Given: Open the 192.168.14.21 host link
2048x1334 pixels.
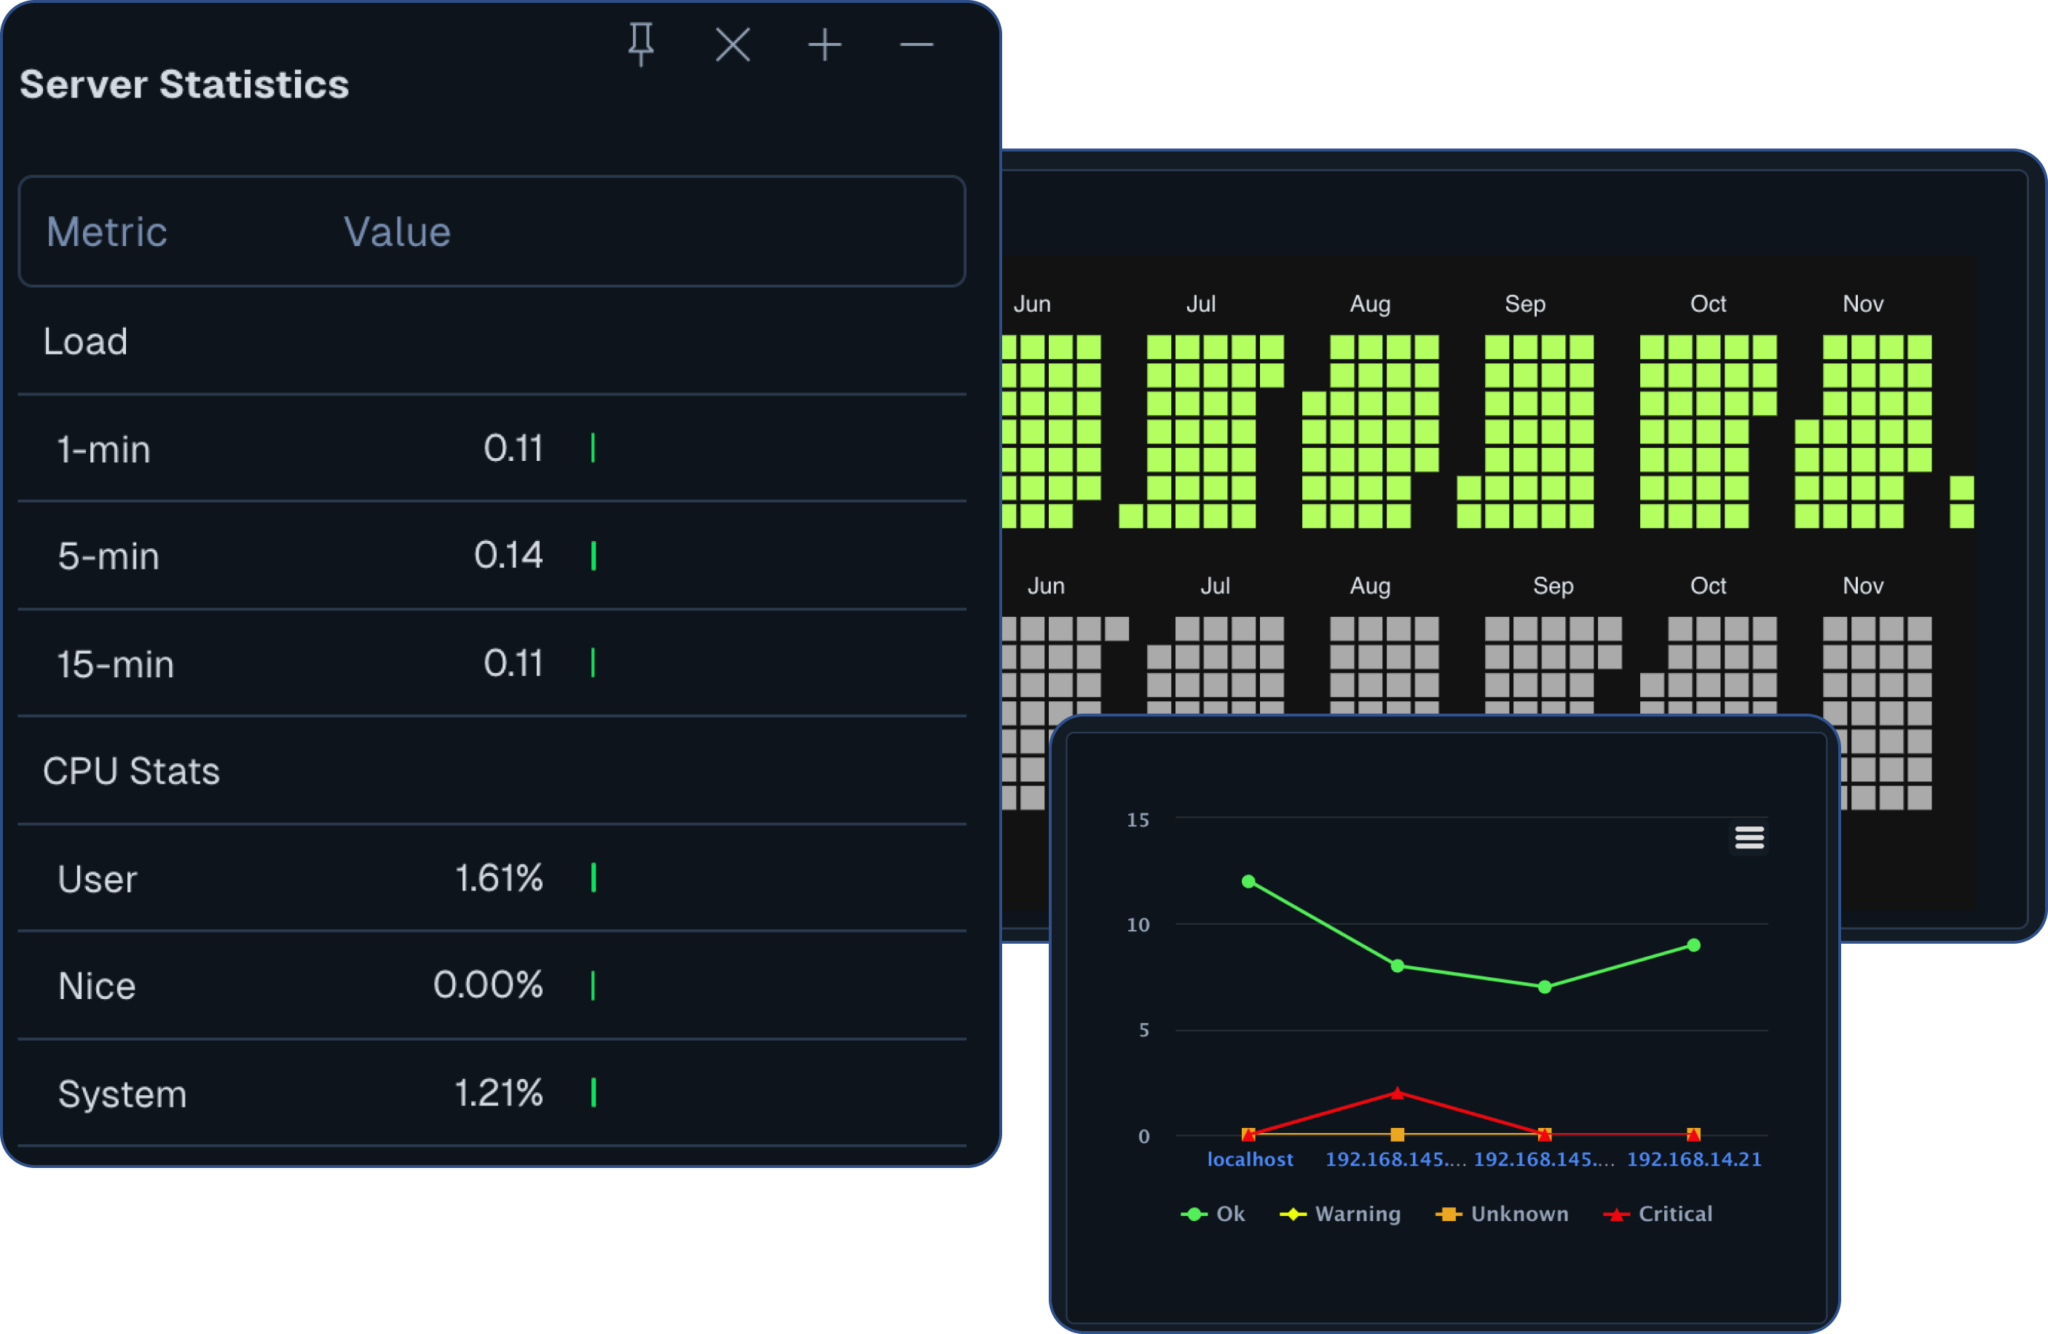Looking at the screenshot, I should [x=1693, y=1159].
